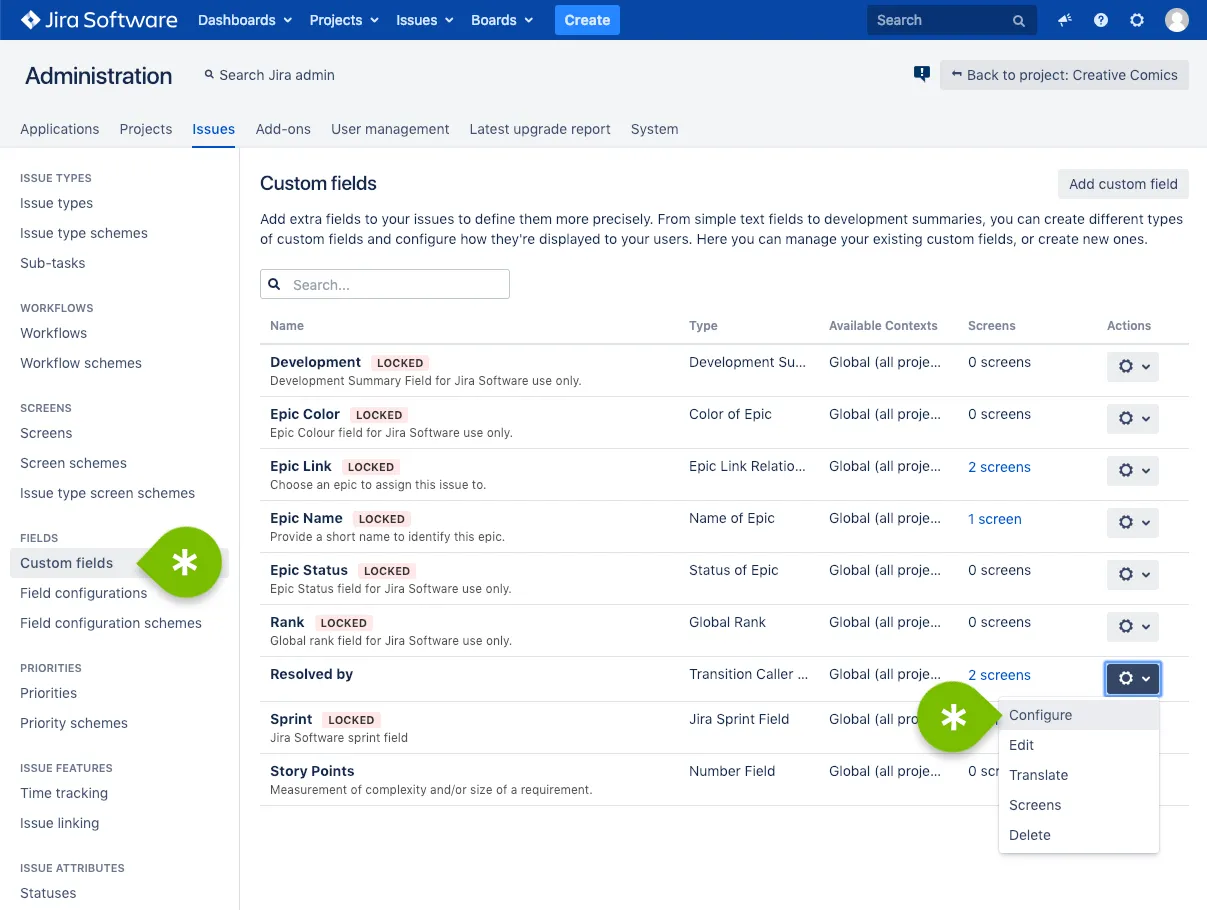The height and width of the screenshot is (910, 1207).
Task: Open the user avatar menu
Action: [1177, 20]
